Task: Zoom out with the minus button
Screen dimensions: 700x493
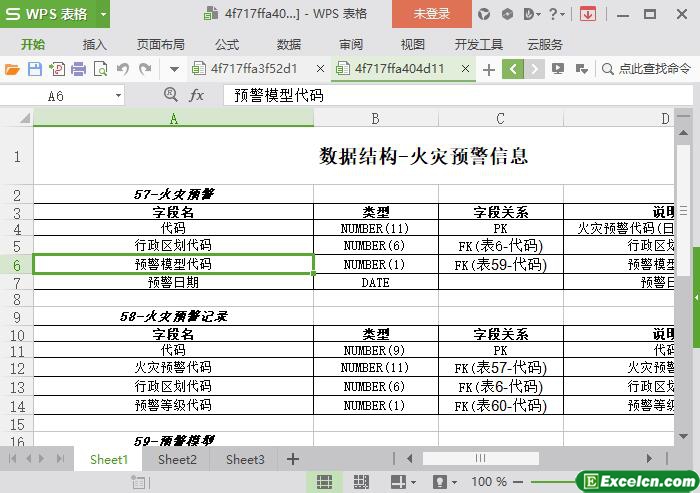Action: [x=518, y=482]
